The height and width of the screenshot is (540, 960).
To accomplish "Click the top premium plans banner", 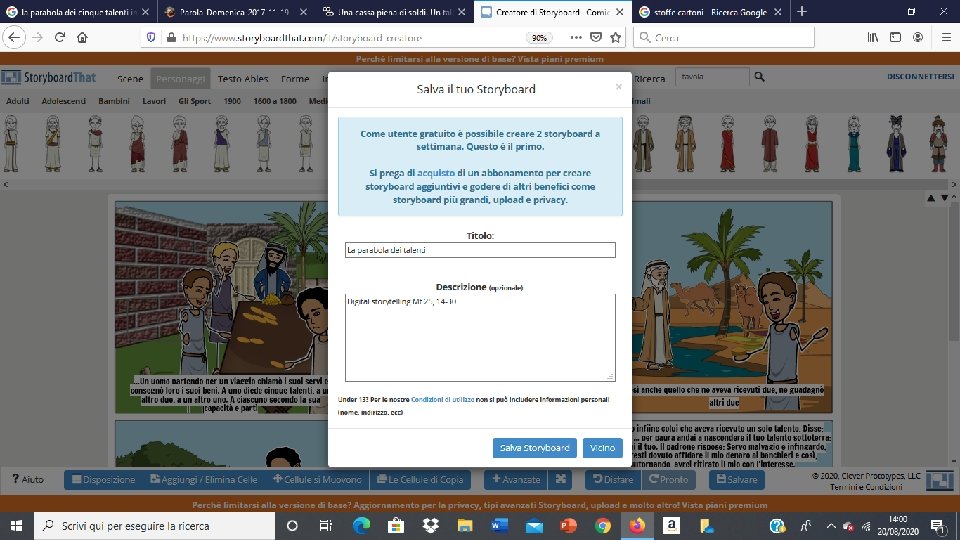I will click(480, 59).
